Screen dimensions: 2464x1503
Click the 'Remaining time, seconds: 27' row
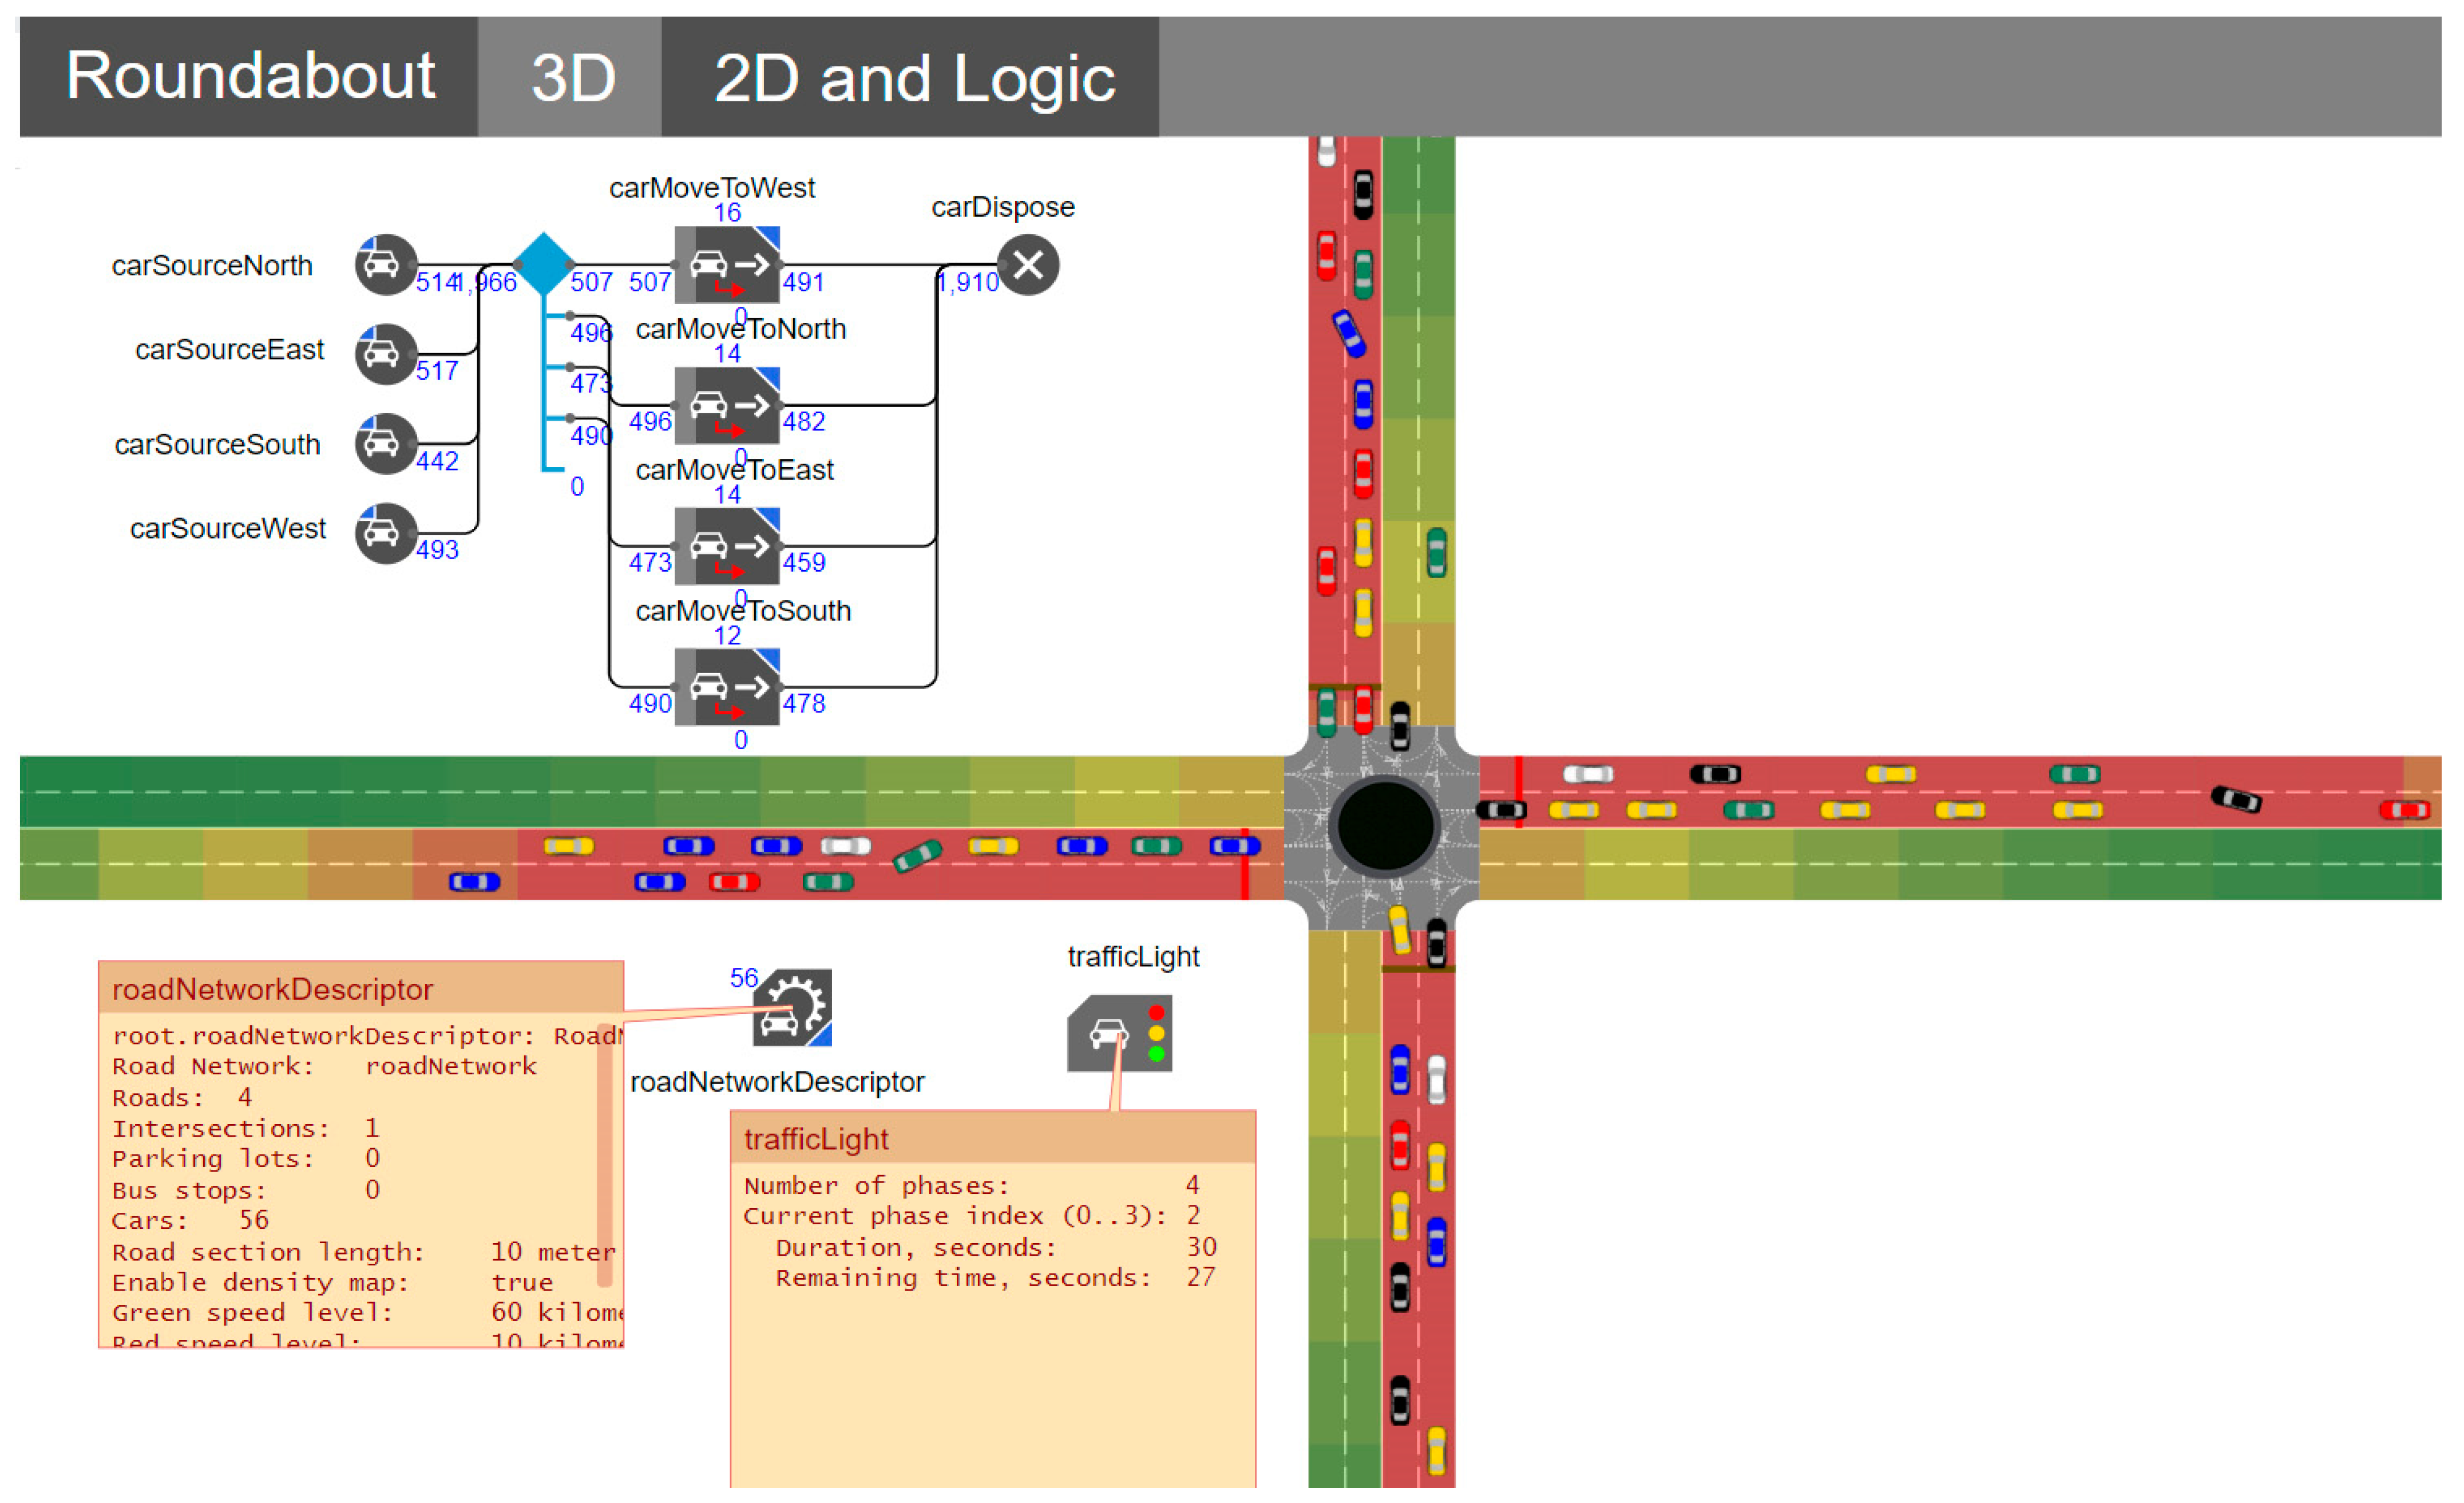coord(995,1278)
